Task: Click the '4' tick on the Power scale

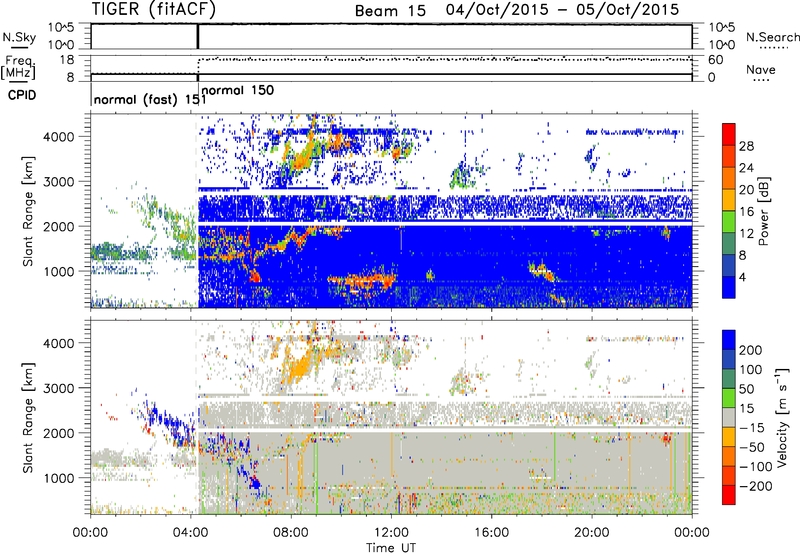Action: tap(742, 277)
